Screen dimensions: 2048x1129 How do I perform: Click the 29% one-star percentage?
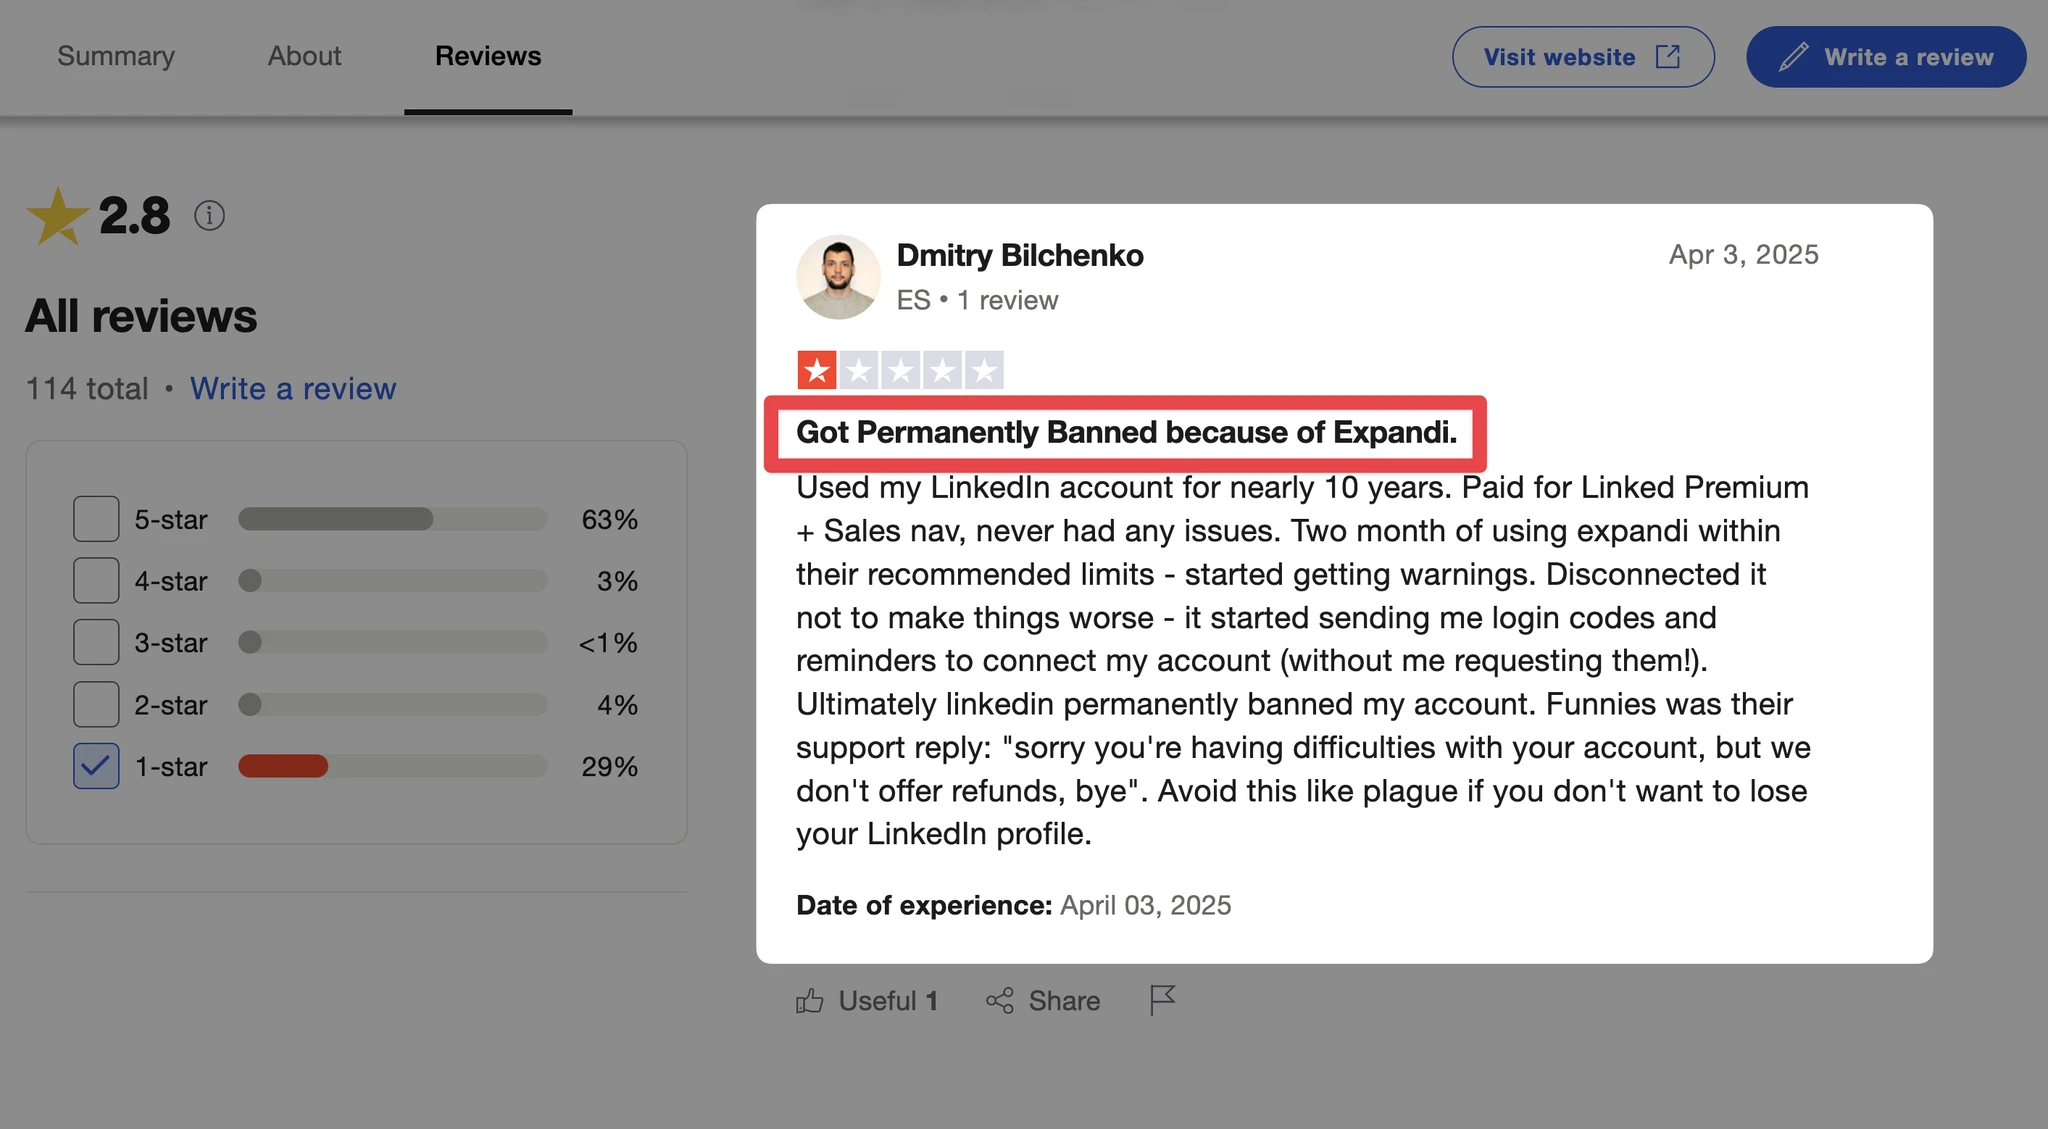click(x=610, y=766)
